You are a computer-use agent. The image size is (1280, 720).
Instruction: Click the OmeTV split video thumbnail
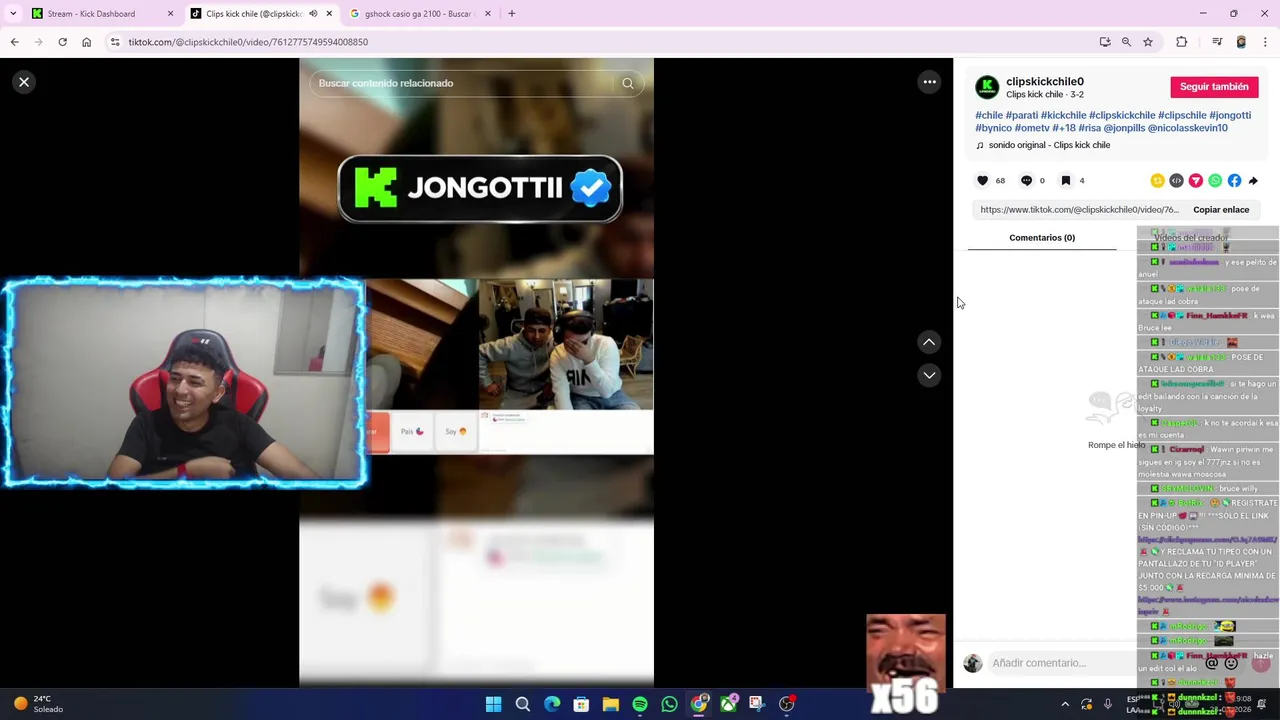(509, 367)
